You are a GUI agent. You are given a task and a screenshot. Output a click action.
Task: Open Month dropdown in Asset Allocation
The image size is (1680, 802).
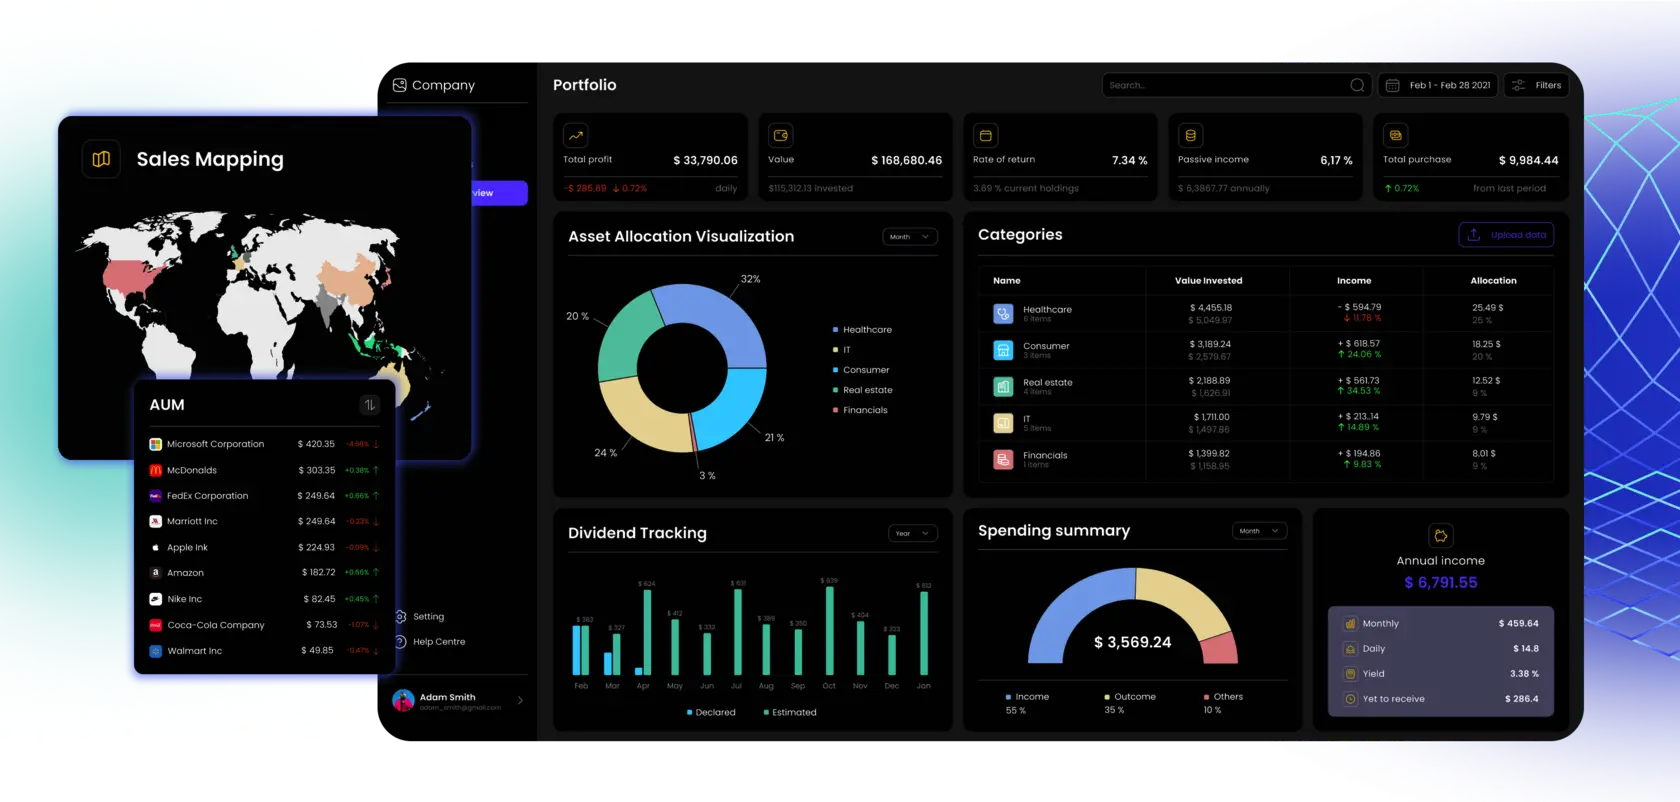(x=909, y=237)
